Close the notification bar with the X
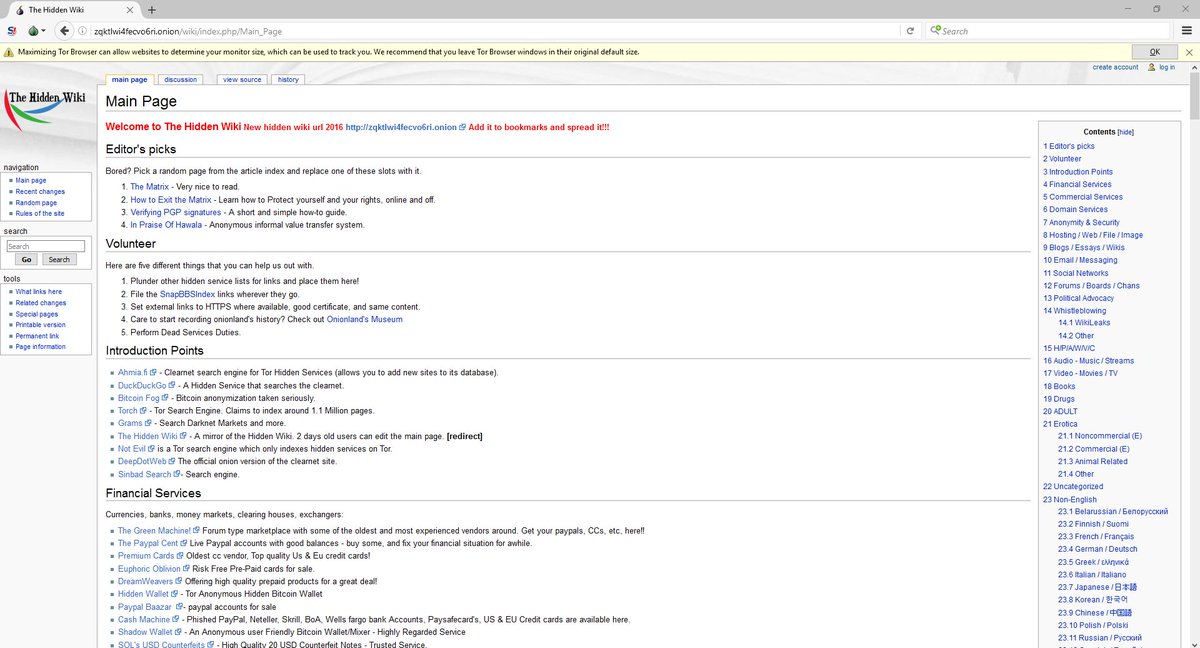Image resolution: width=1200 pixels, height=648 pixels. tap(1190, 52)
